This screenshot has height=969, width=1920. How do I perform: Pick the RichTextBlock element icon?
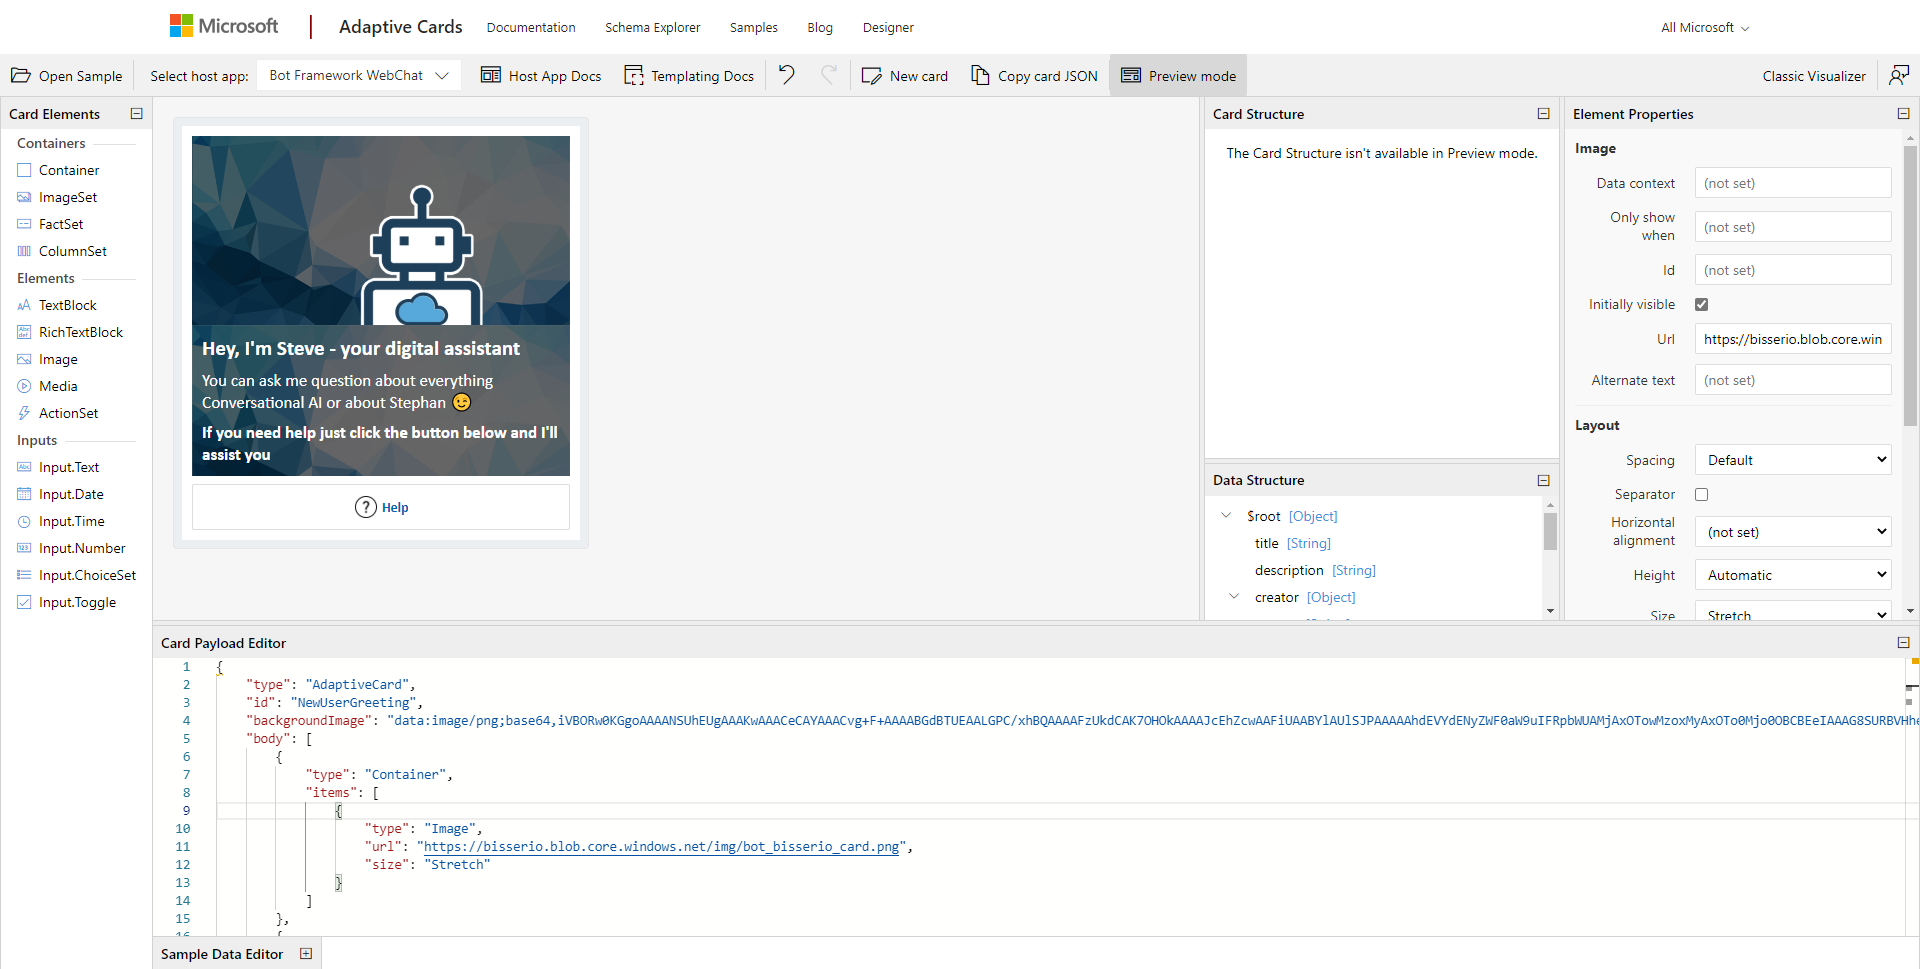pyautogui.click(x=25, y=332)
